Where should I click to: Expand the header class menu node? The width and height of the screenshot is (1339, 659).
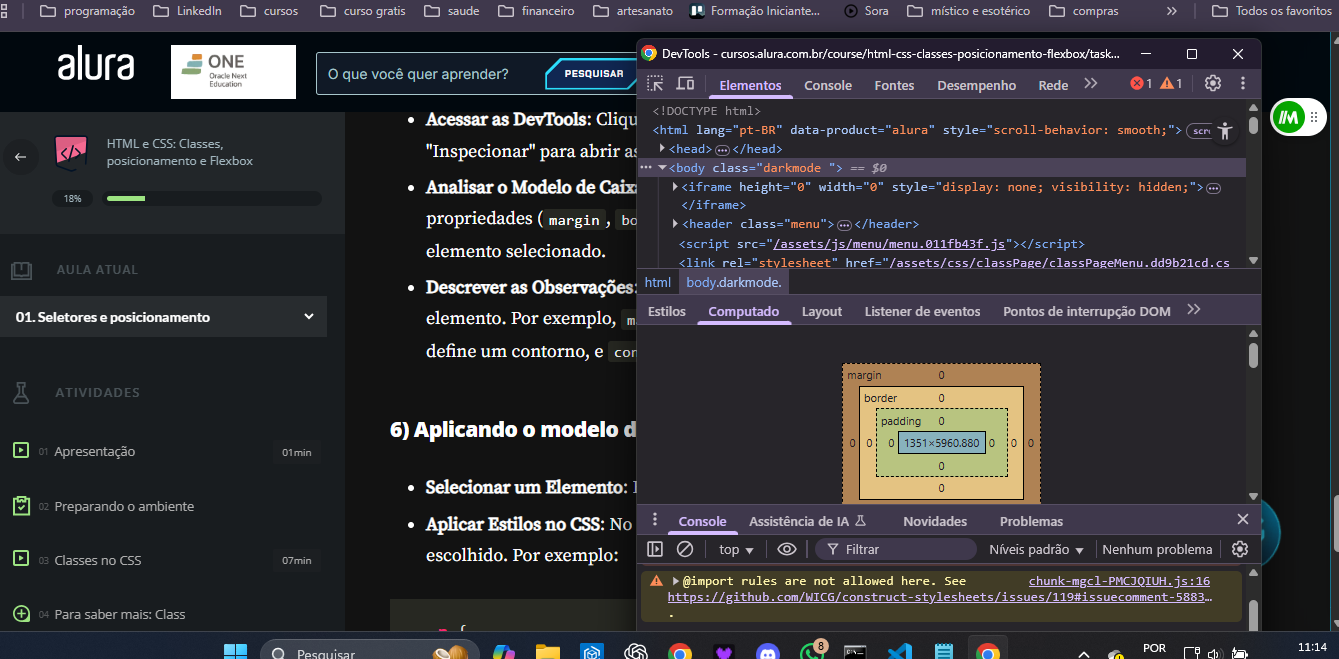(x=676, y=224)
